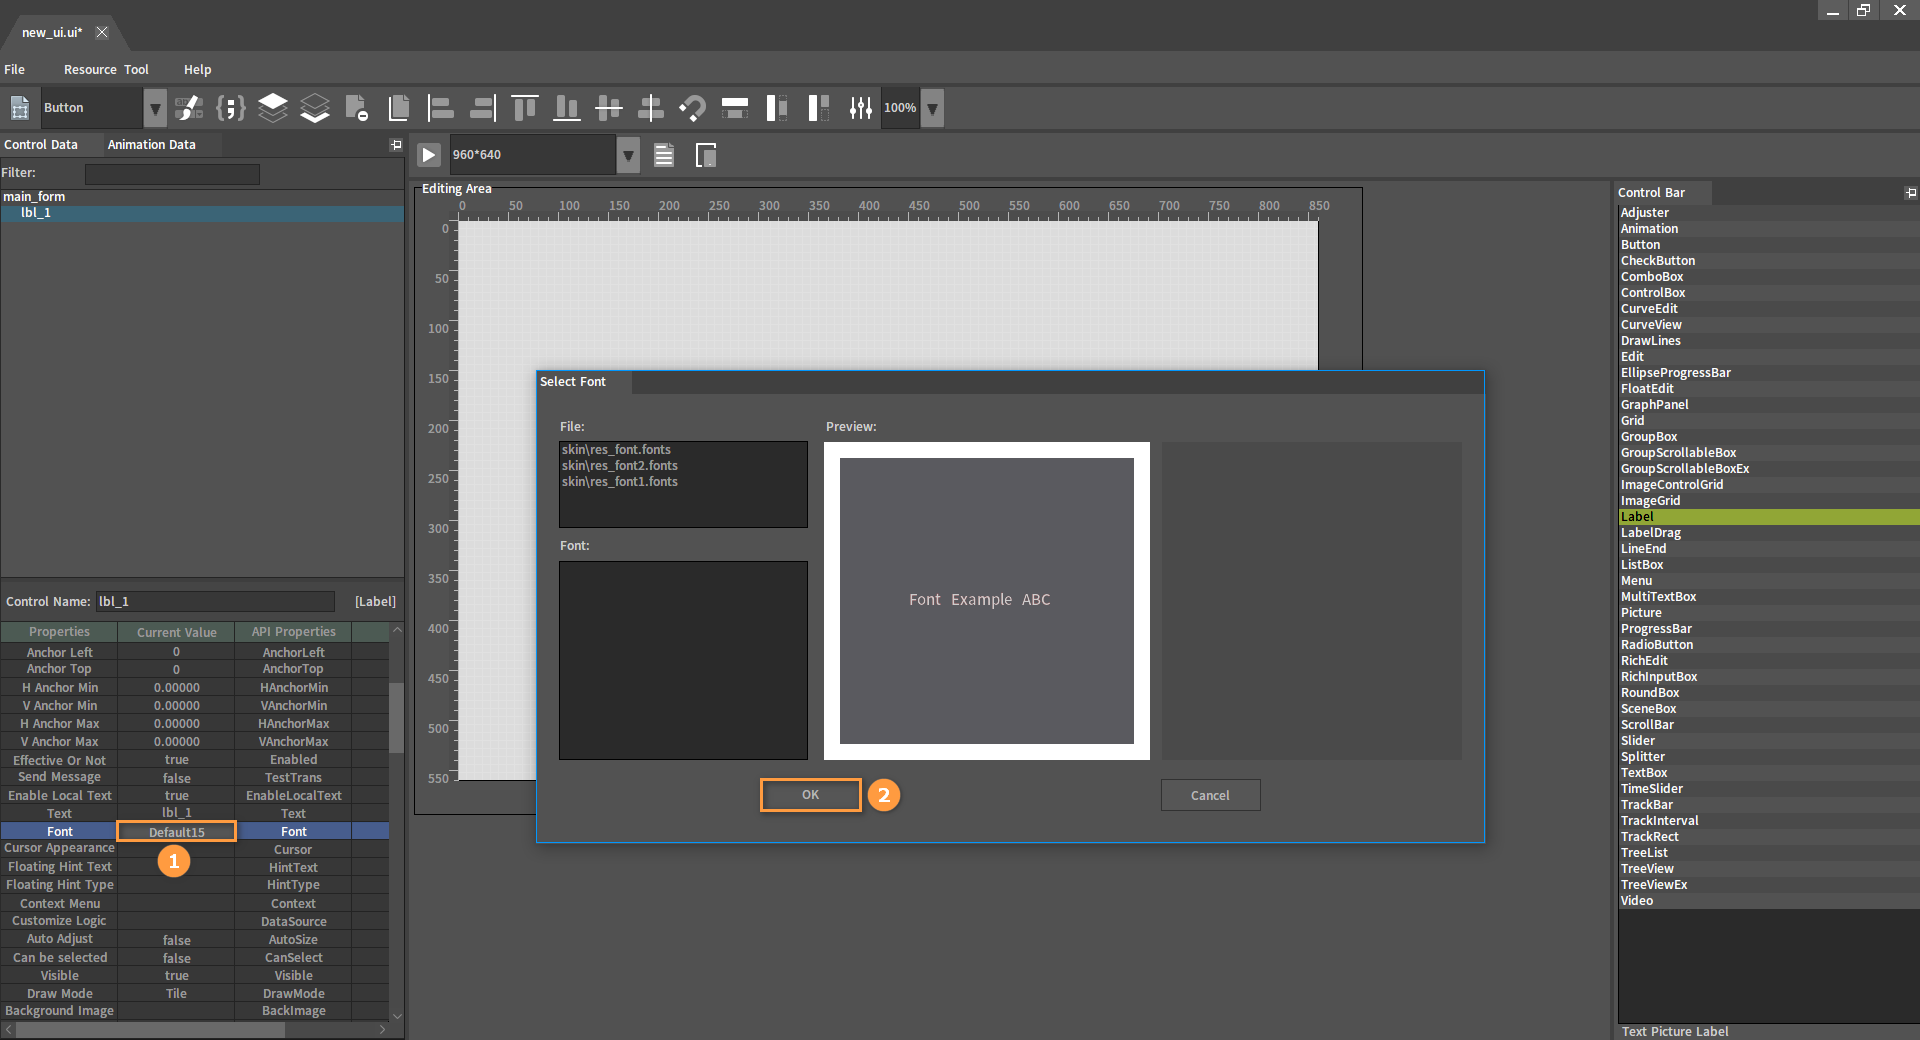Click the Font value Default15 cell
This screenshot has height=1040, width=1920.
pos(177,832)
